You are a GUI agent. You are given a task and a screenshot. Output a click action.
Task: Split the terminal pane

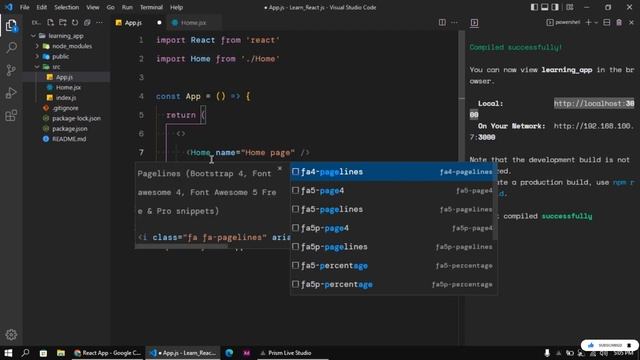(607, 22)
